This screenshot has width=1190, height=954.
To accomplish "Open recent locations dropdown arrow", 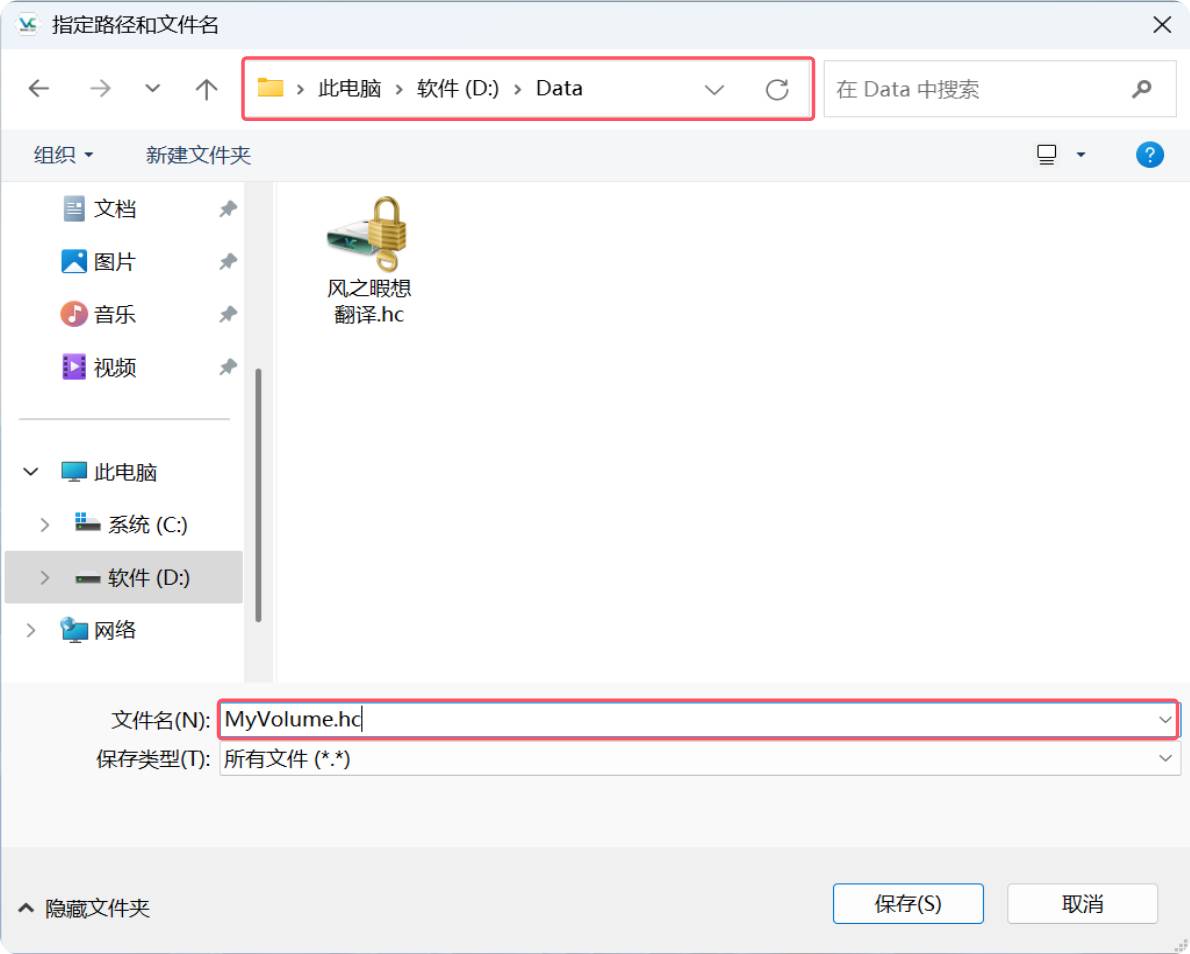I will 152,89.
